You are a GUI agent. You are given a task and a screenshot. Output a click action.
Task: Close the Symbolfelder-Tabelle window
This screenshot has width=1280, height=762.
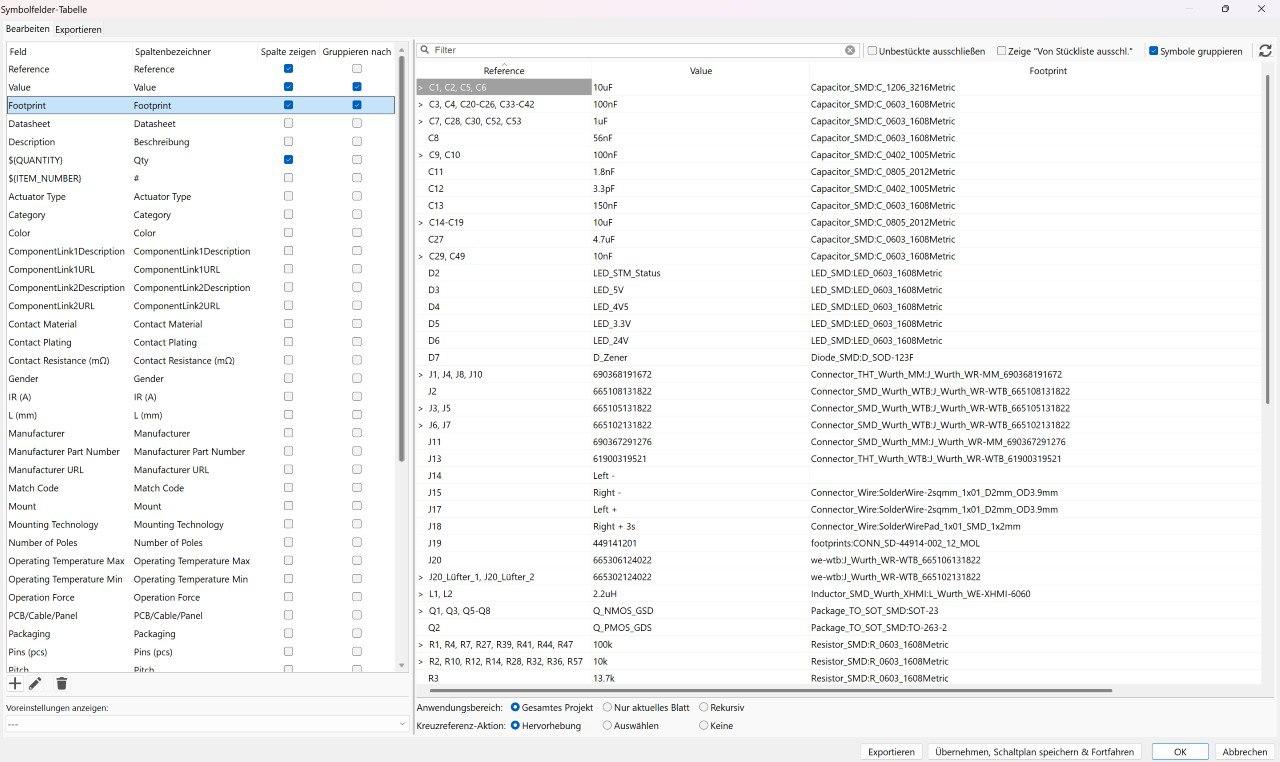1263,9
